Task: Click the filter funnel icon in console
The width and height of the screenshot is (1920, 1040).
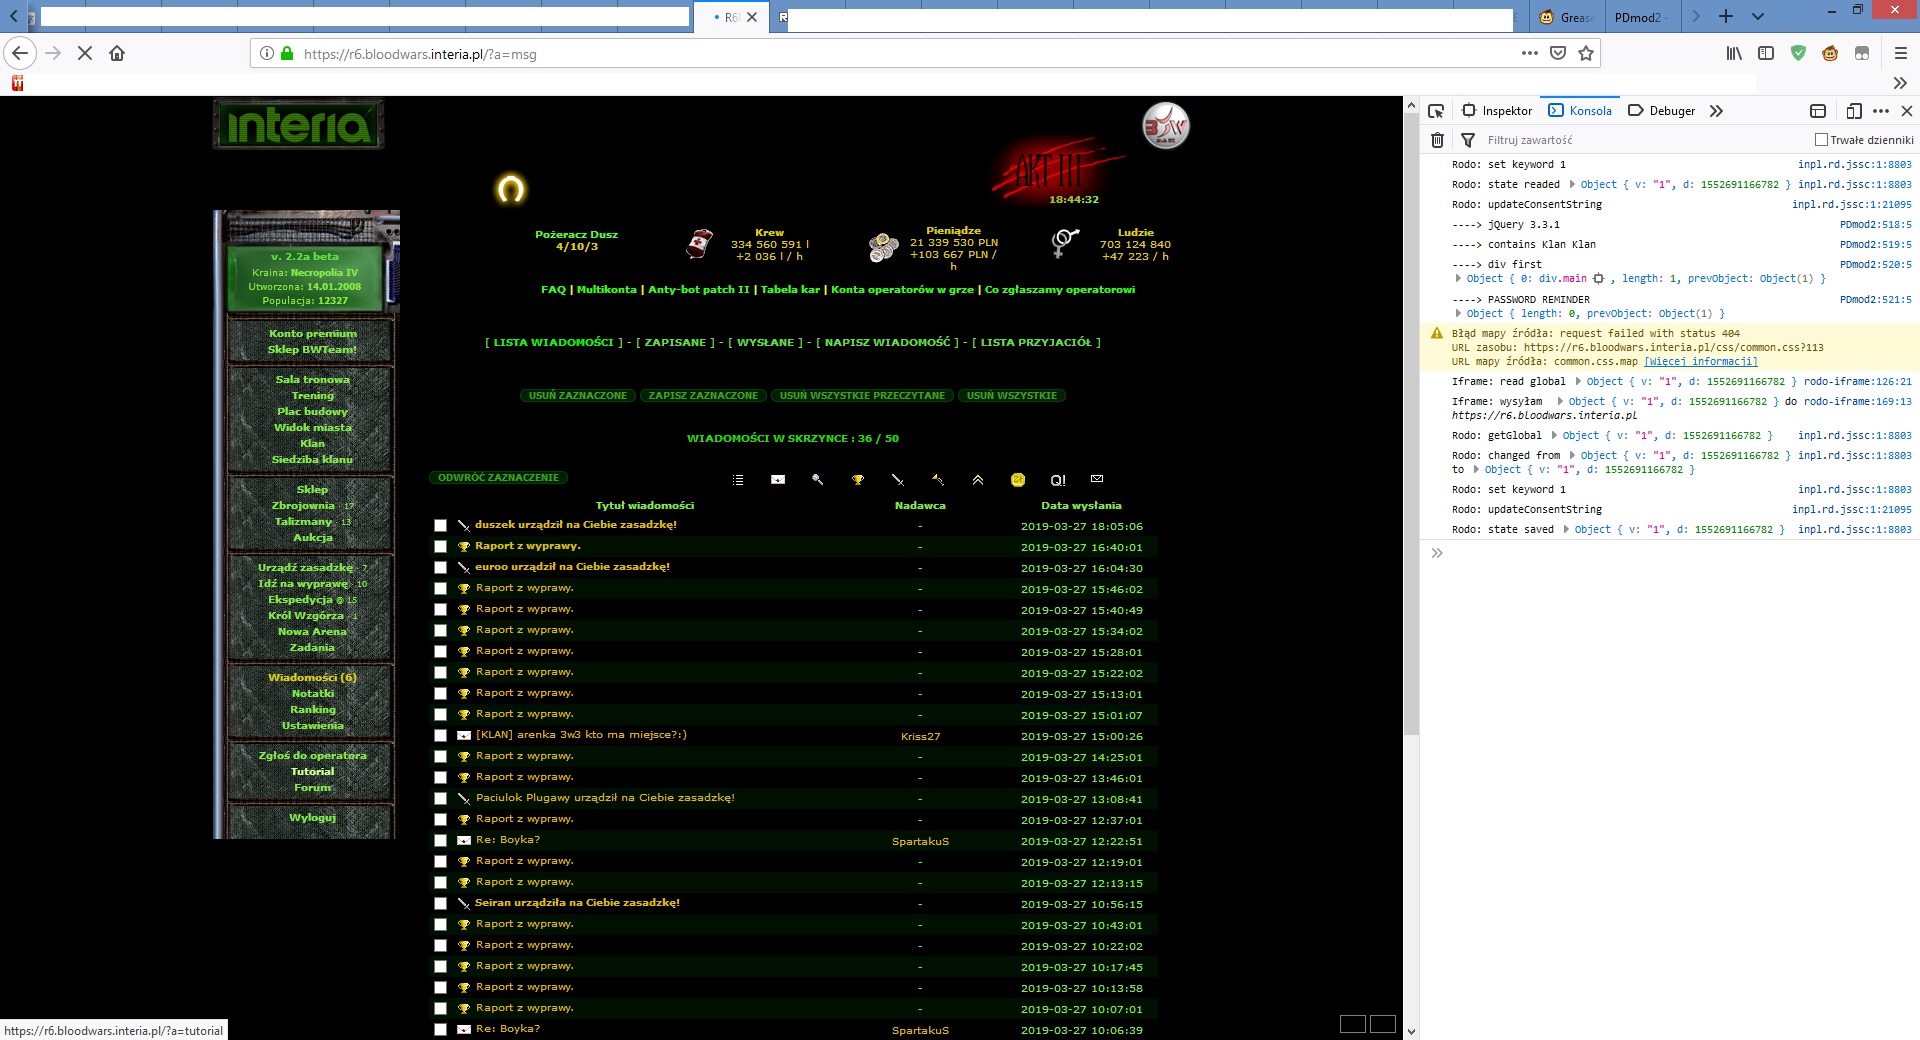Action: pos(1467,140)
